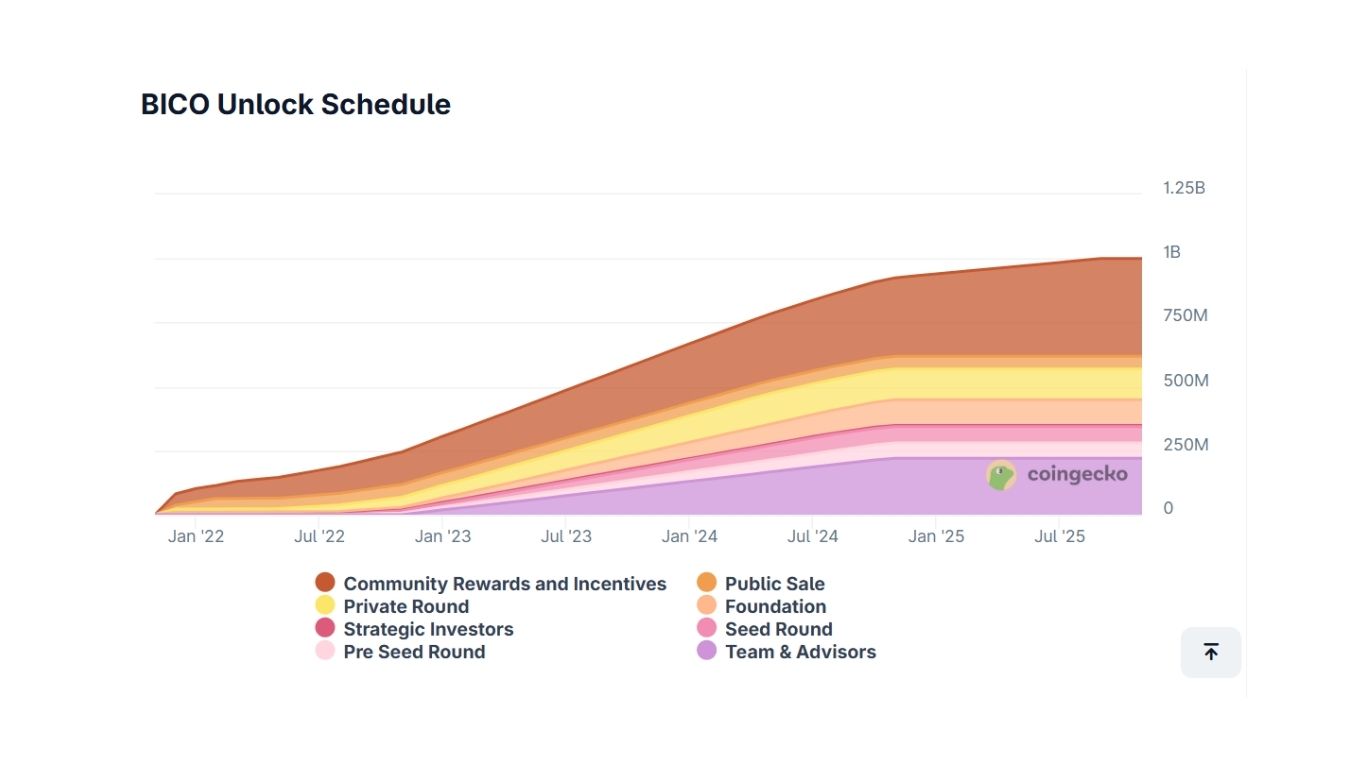This screenshot has width=1366, height=768.
Task: Toggle Community Rewards and Incentives legend series
Action: coord(504,584)
